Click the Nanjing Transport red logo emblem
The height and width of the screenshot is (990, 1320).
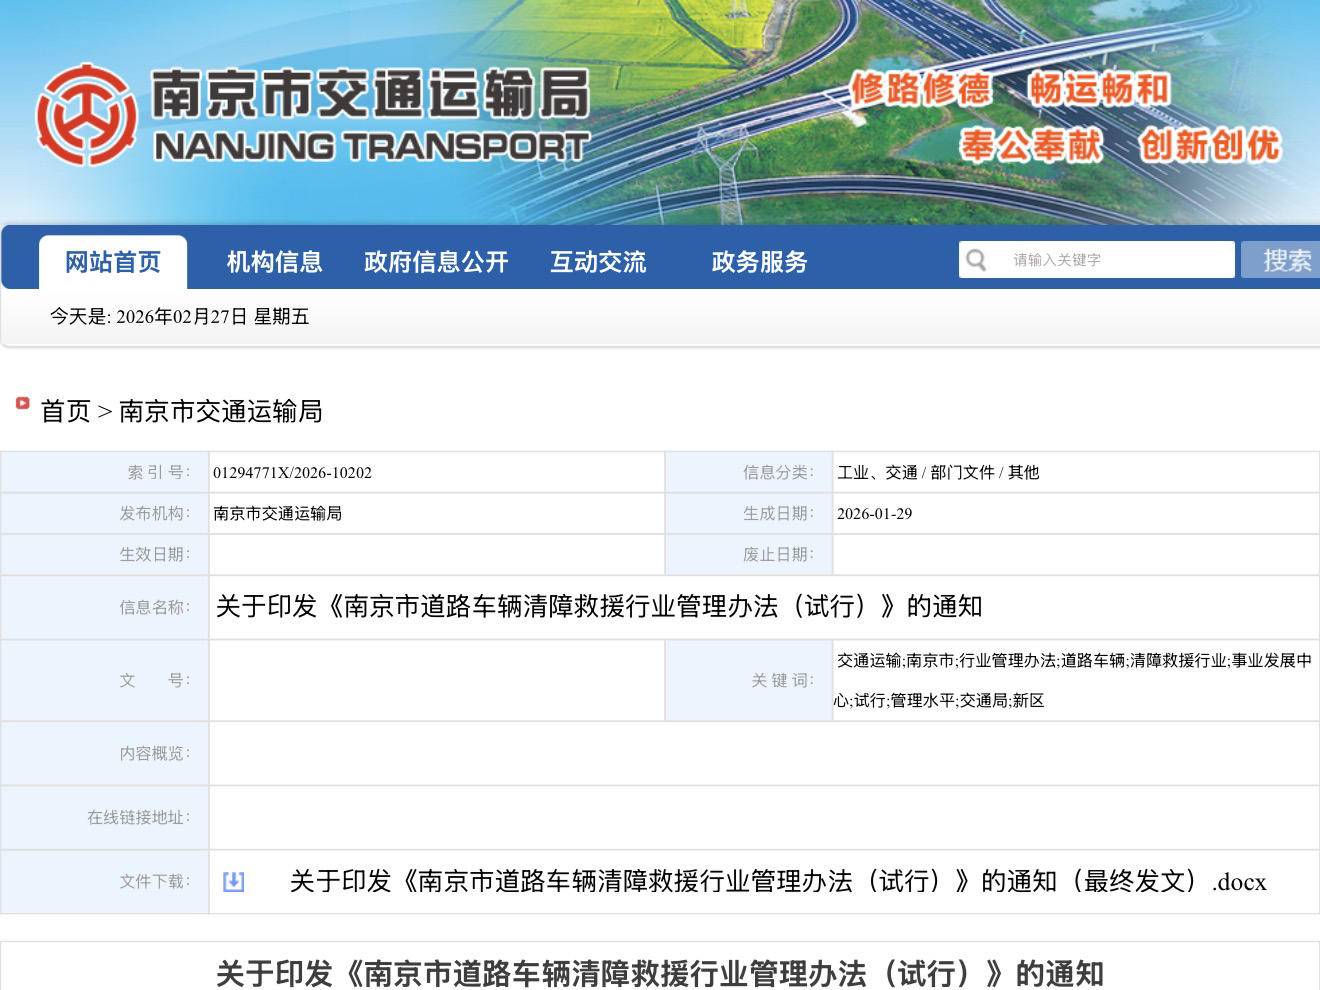pos(86,114)
